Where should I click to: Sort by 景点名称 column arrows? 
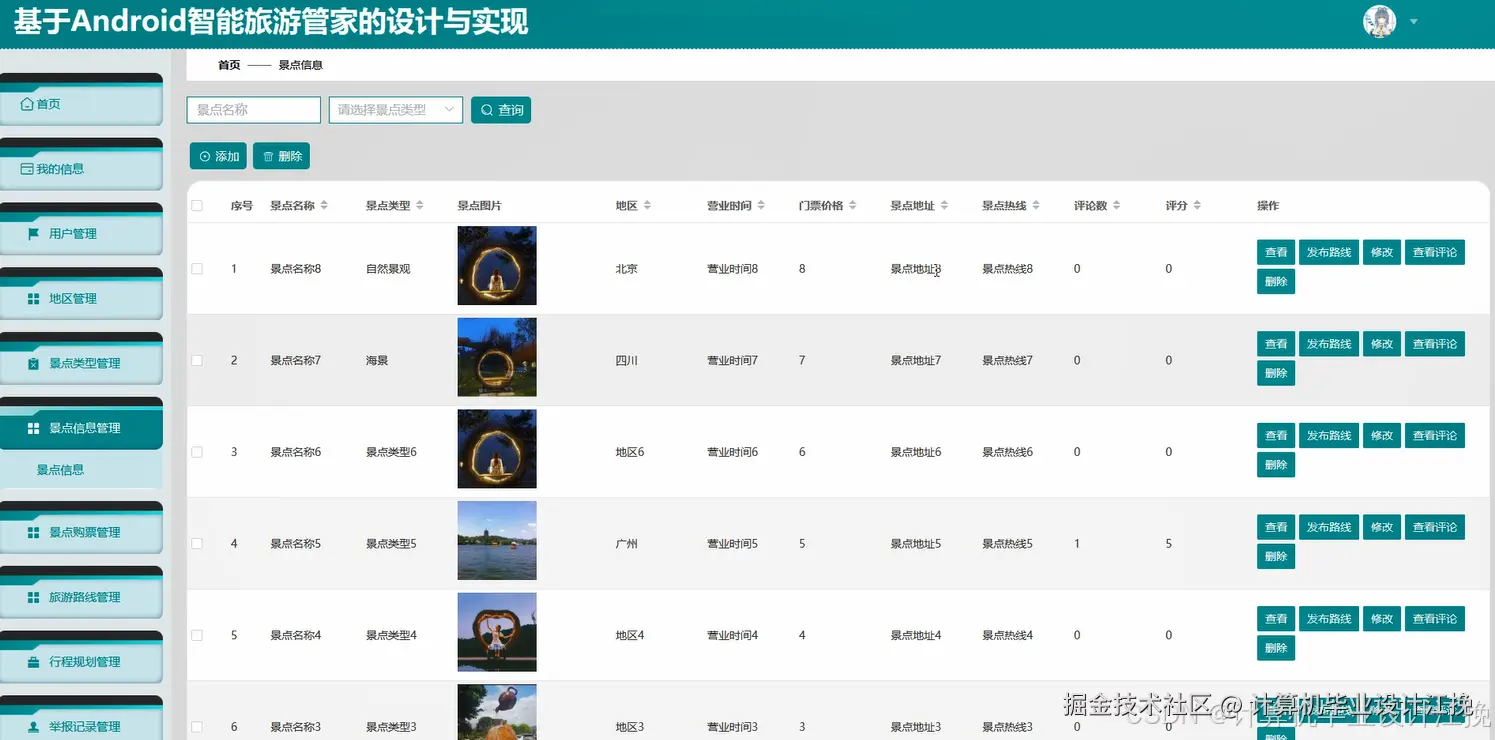[324, 206]
